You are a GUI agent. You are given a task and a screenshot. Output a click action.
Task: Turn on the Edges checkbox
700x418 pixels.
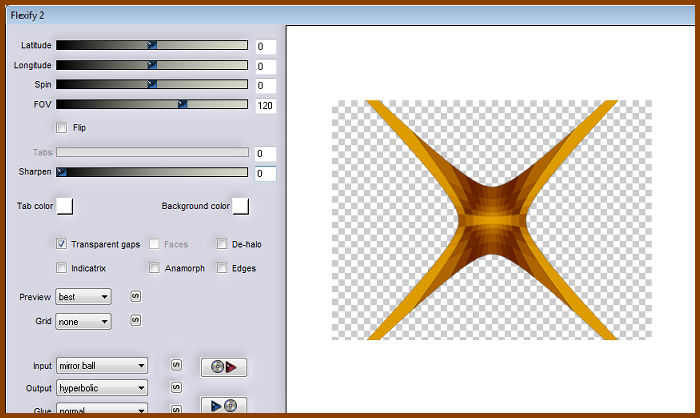(222, 268)
